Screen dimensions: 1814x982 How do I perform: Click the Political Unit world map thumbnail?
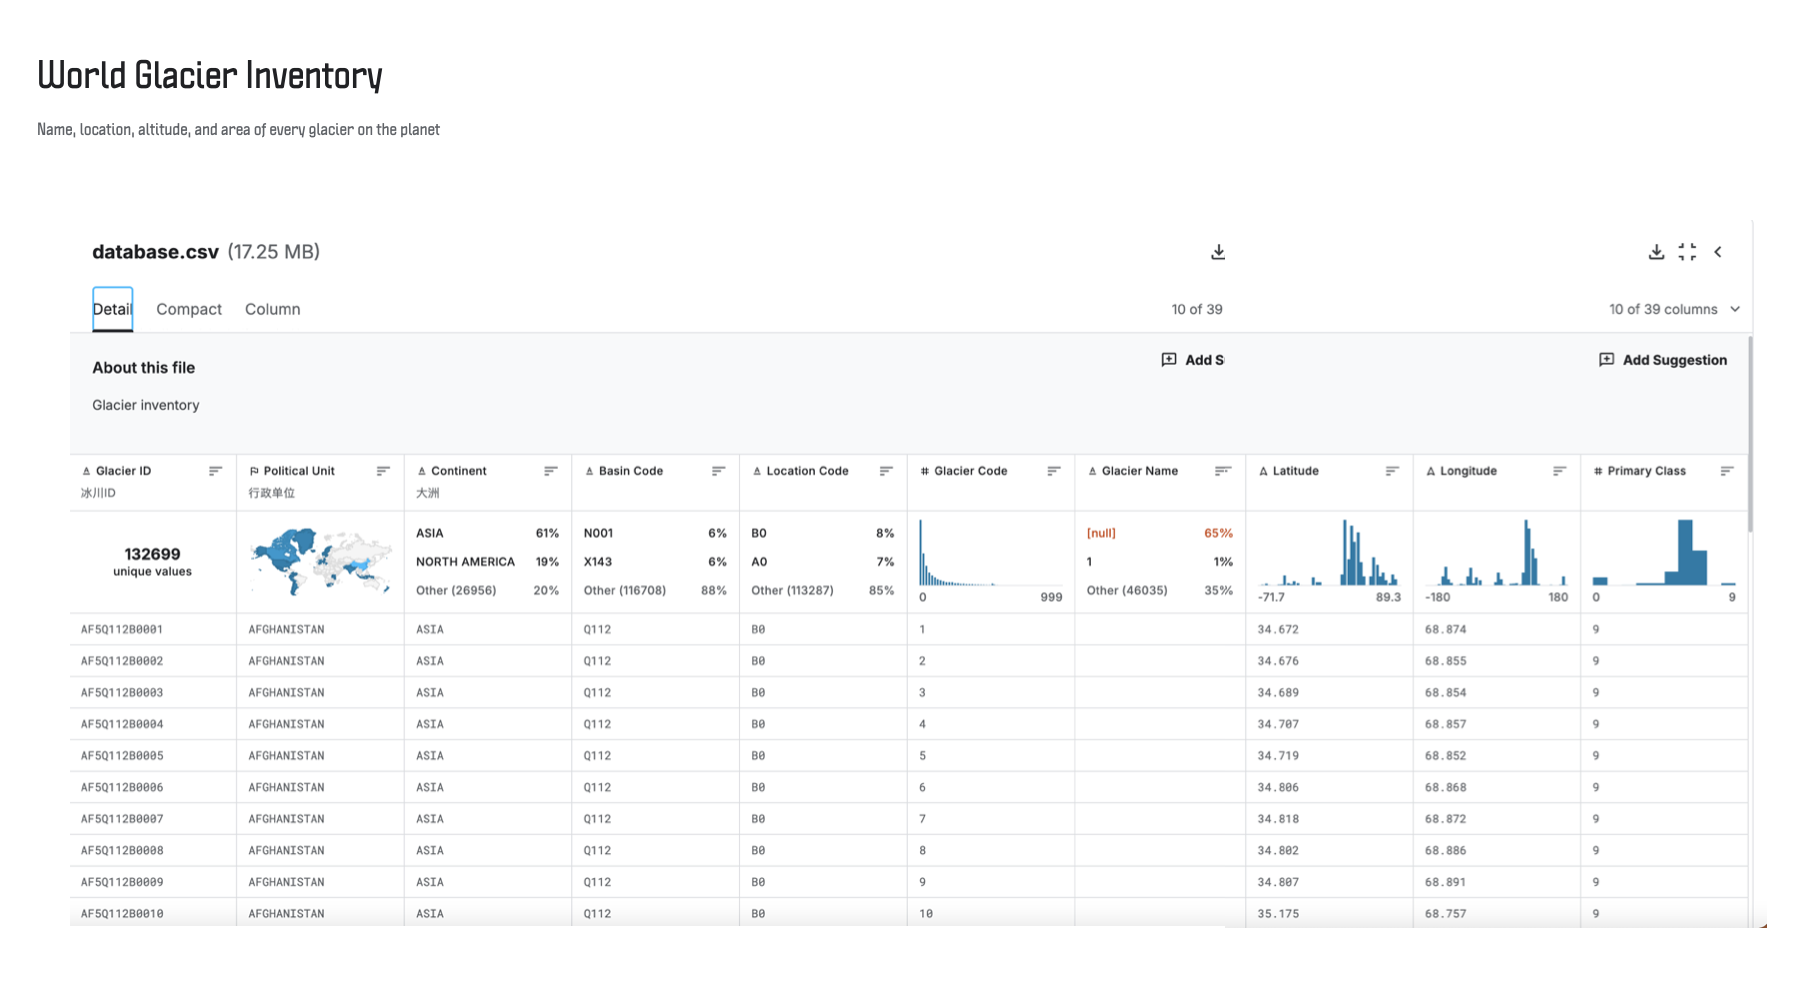pyautogui.click(x=320, y=561)
